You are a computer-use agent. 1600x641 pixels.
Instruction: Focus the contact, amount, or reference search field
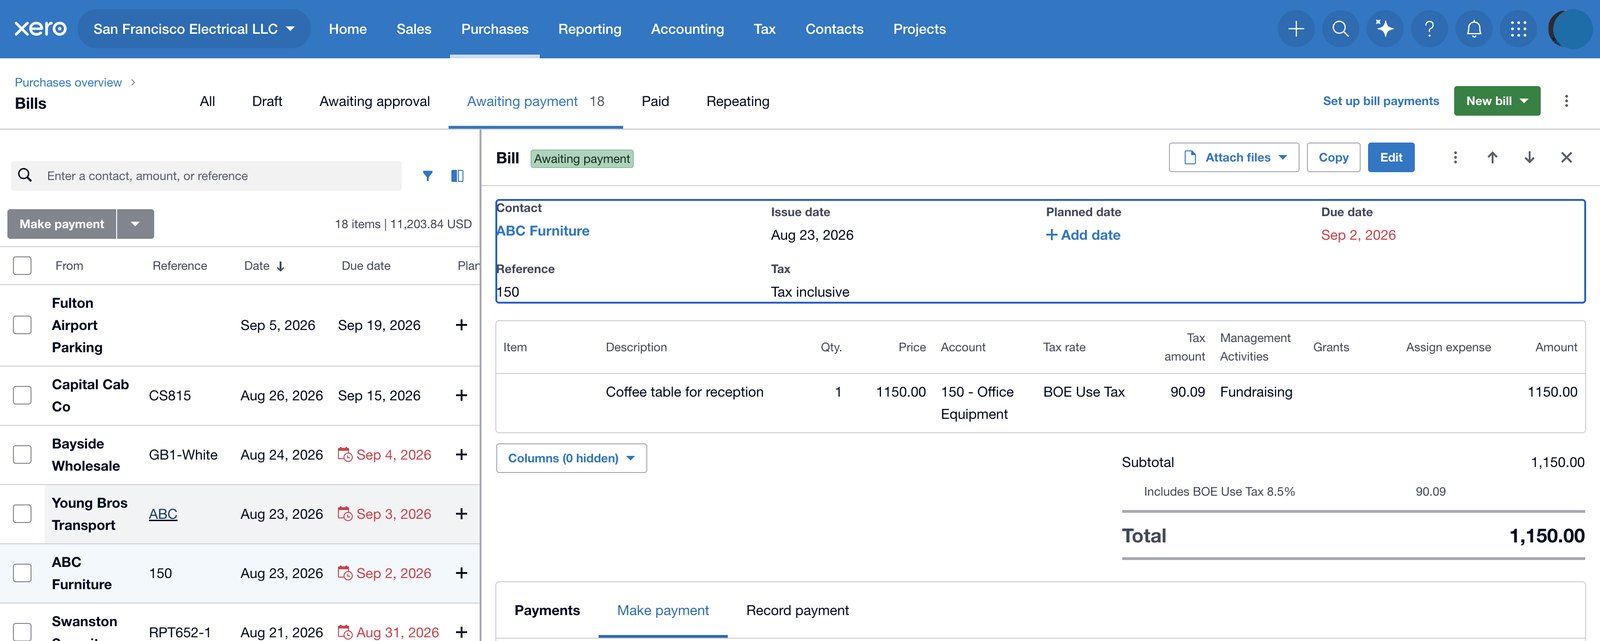(x=206, y=176)
